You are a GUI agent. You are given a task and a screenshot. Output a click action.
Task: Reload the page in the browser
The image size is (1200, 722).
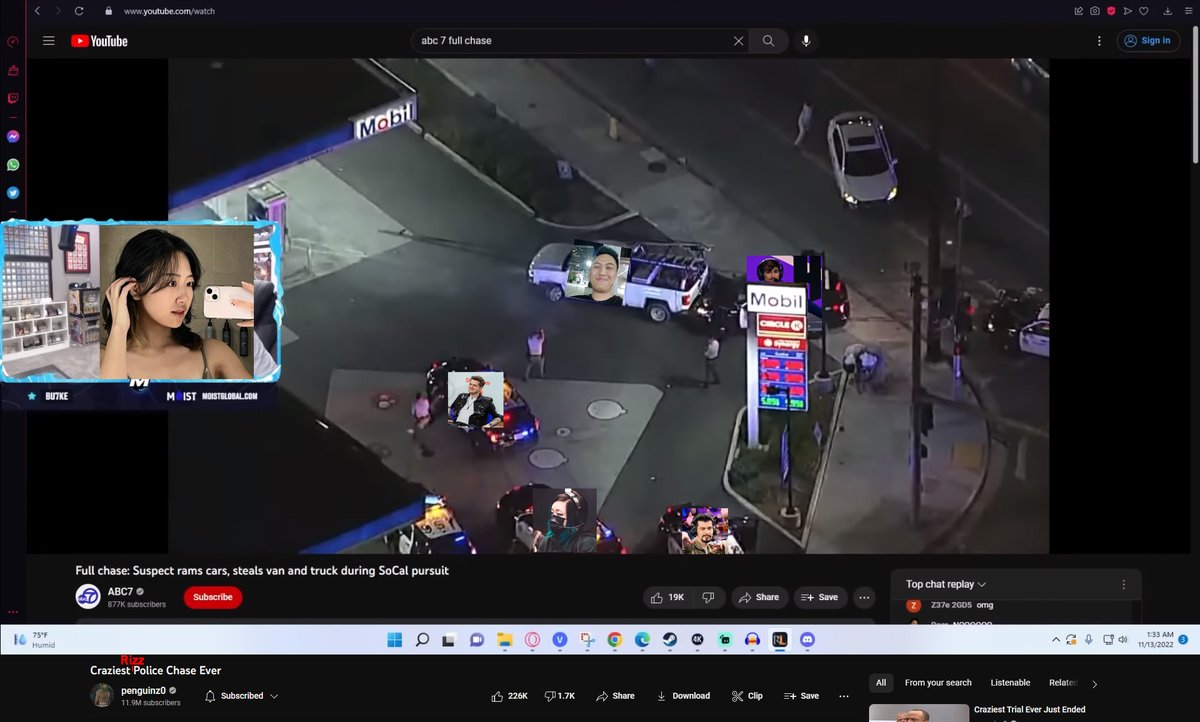[79, 11]
